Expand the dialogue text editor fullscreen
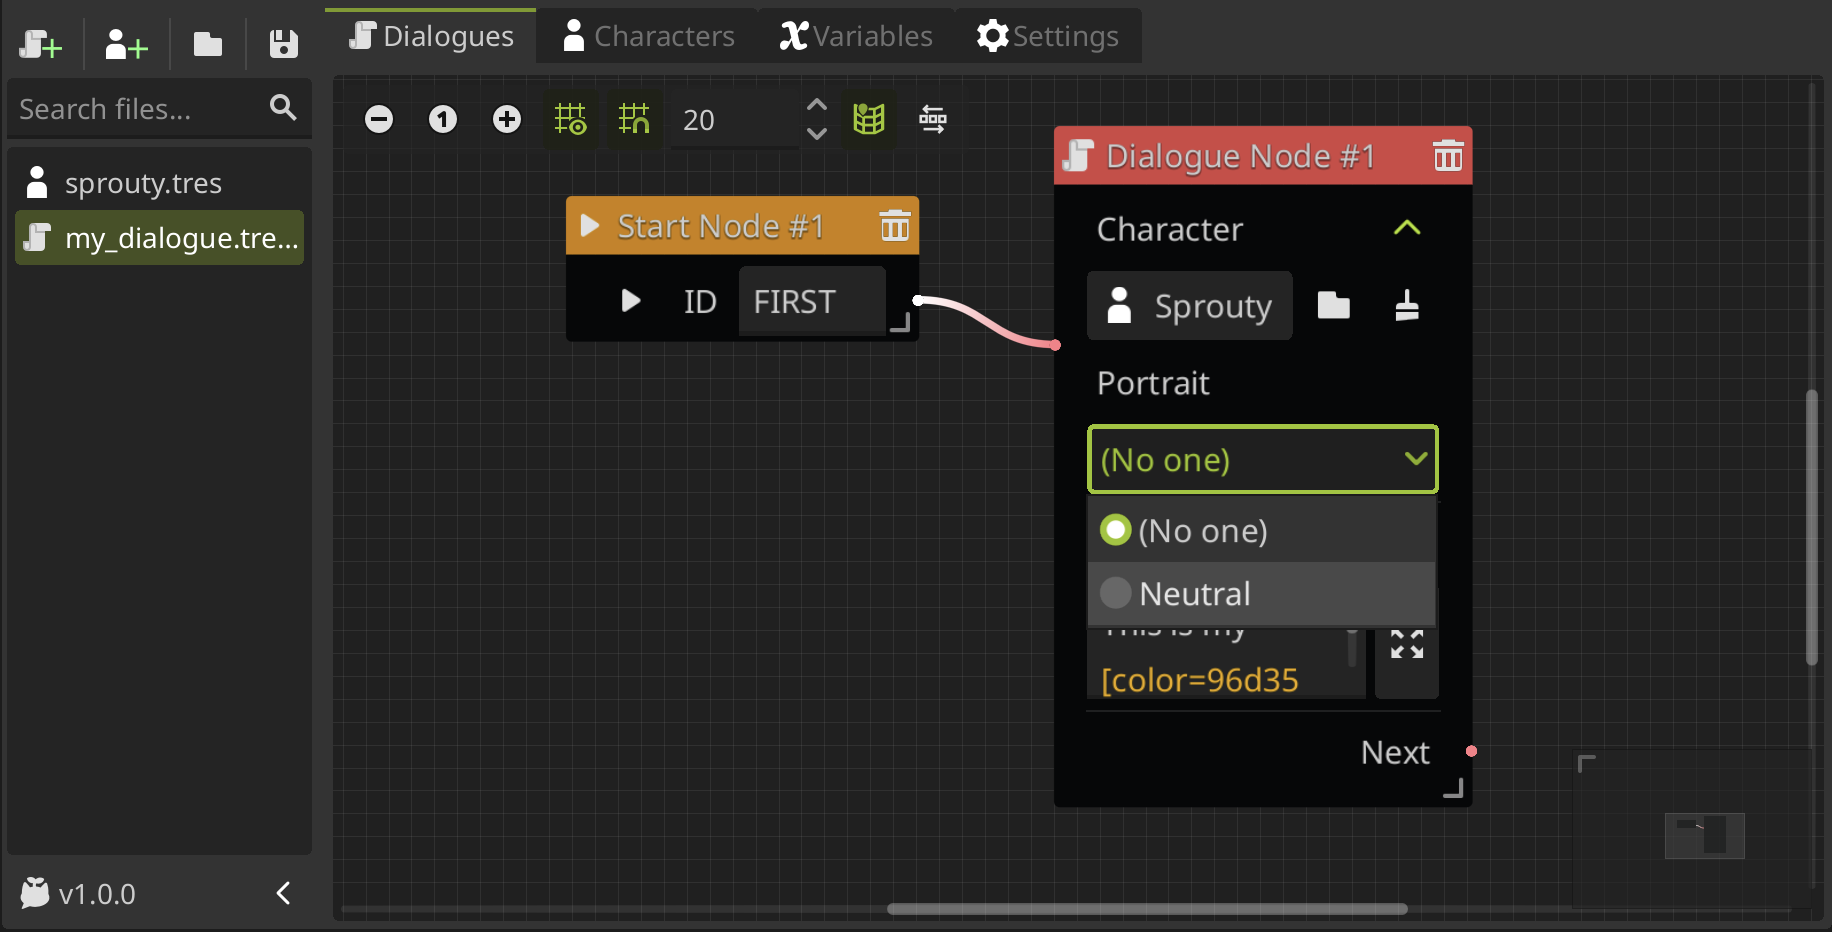Screen dimensions: 1832x932 [x=1406, y=645]
